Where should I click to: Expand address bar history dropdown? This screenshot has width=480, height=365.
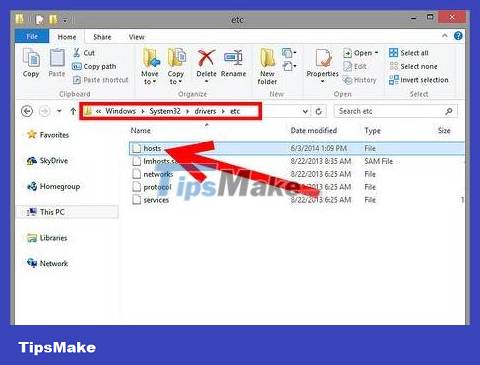pyautogui.click(x=305, y=111)
